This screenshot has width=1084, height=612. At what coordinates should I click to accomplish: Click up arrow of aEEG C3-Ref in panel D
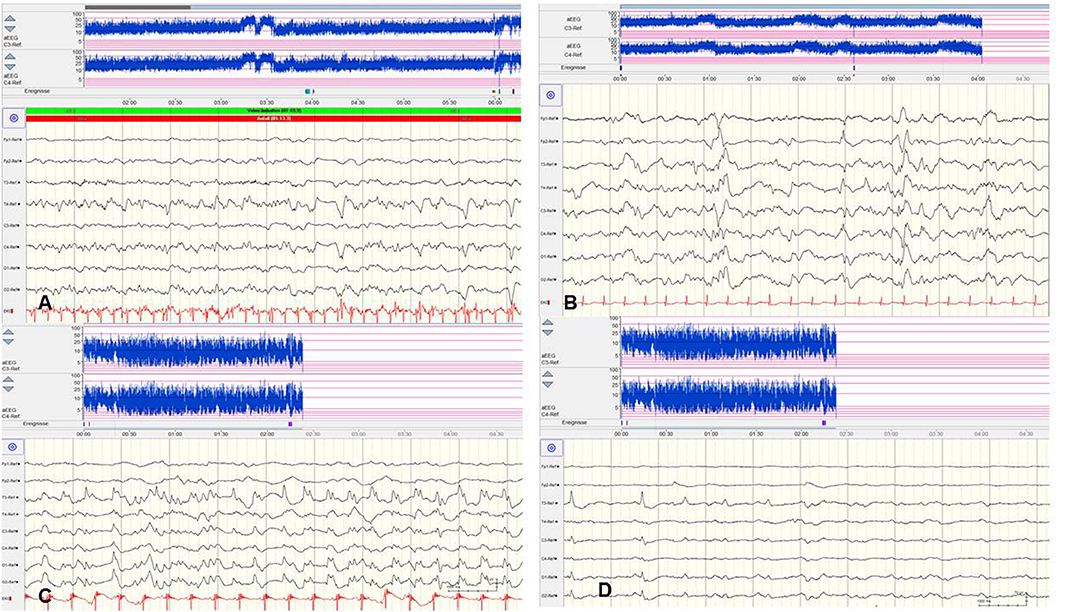pos(548,323)
